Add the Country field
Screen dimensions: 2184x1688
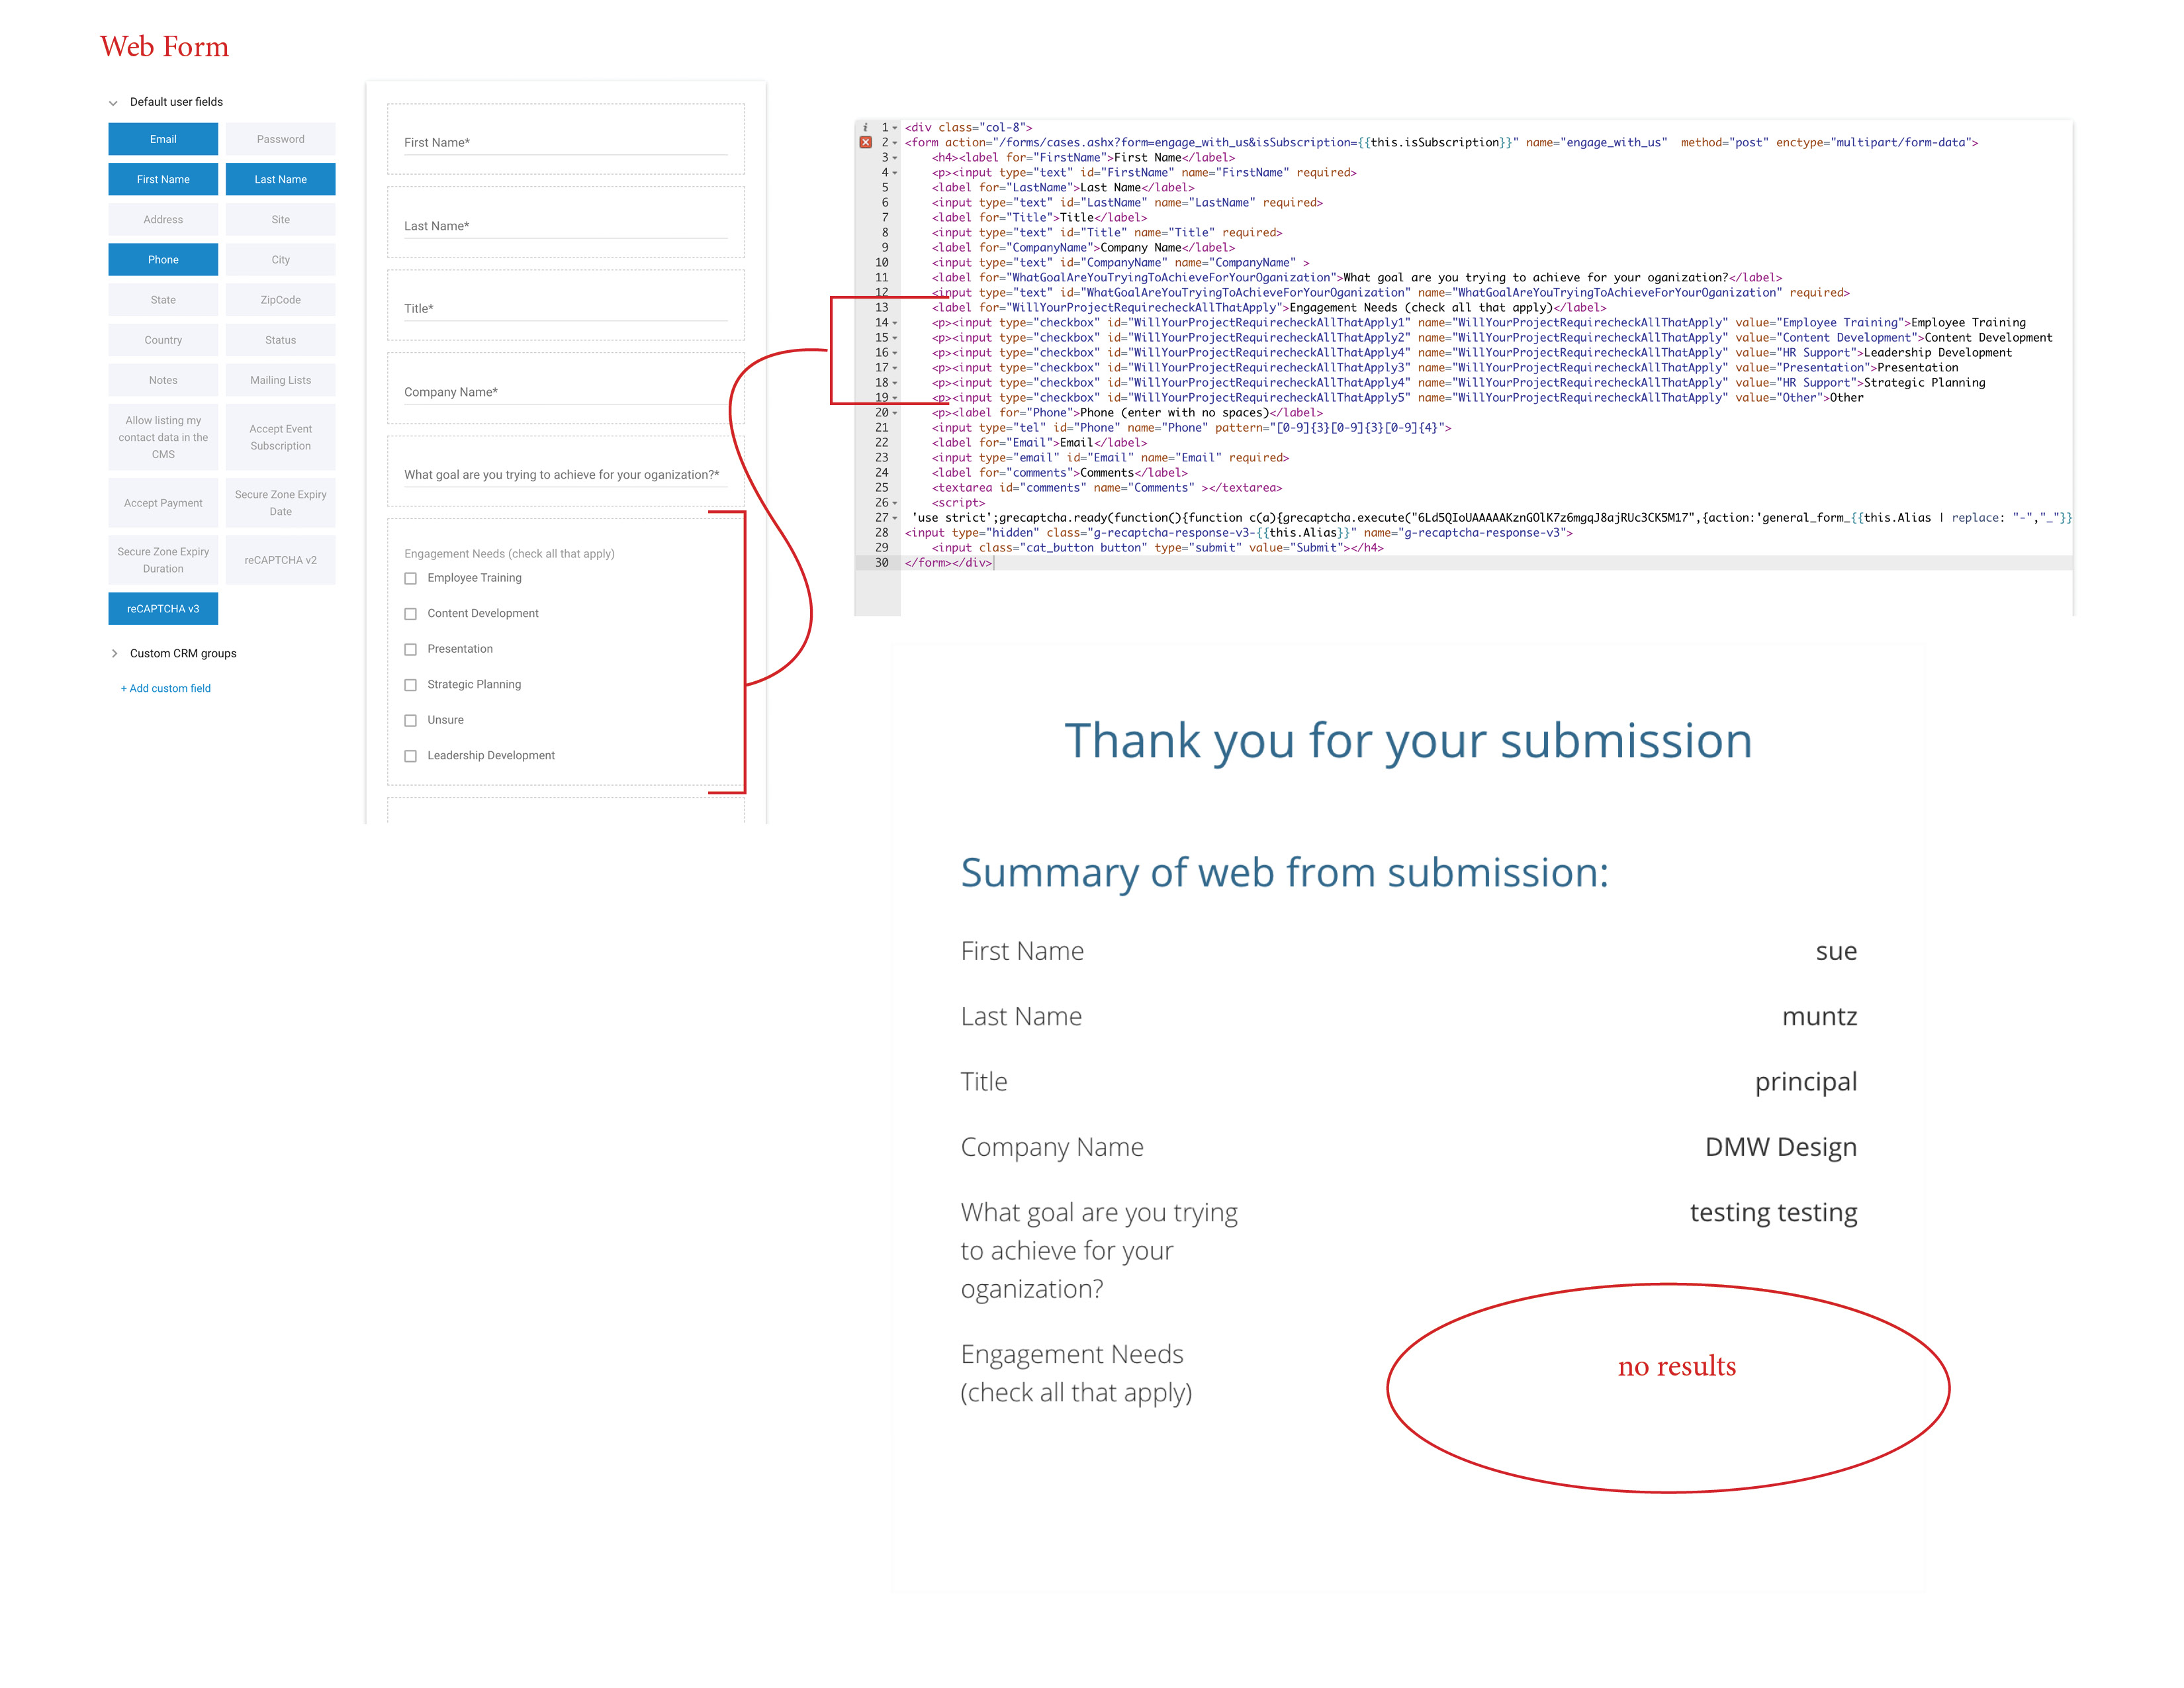tap(163, 339)
